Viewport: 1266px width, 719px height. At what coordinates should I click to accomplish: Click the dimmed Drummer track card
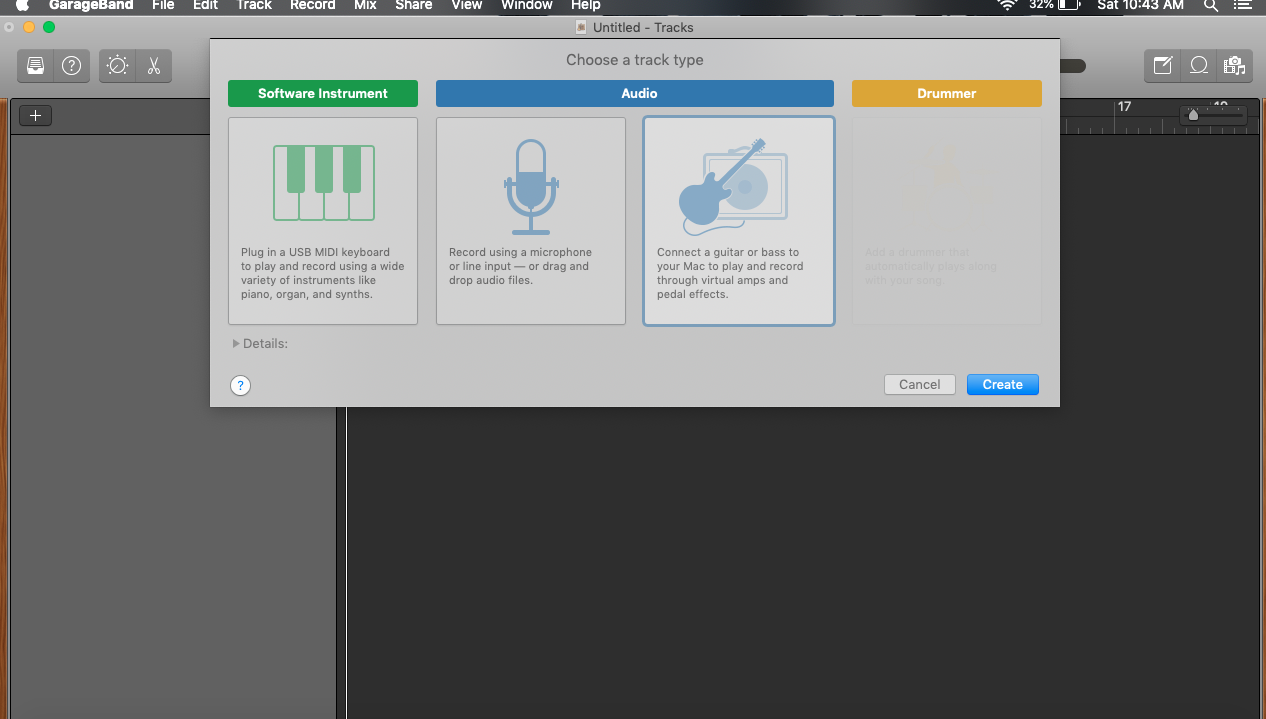tap(947, 221)
